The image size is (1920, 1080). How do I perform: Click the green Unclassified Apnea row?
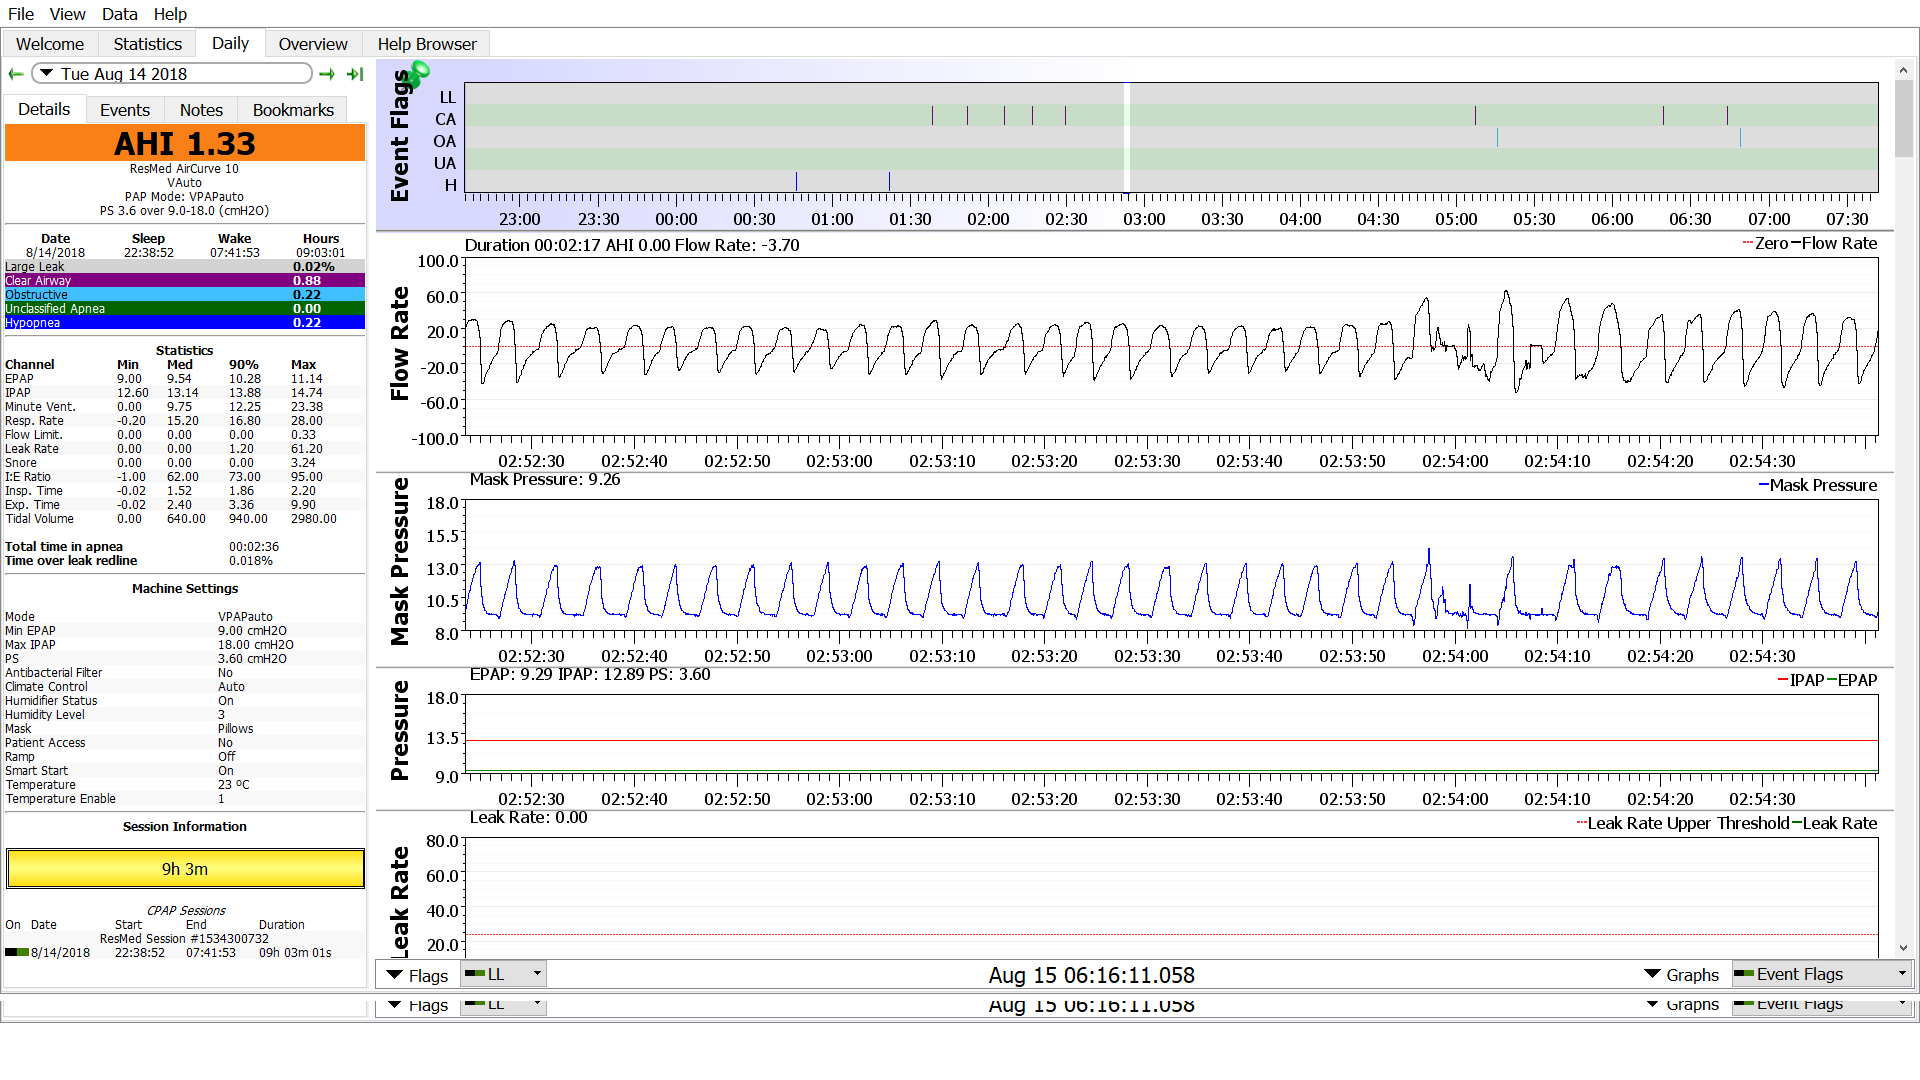(x=185, y=309)
